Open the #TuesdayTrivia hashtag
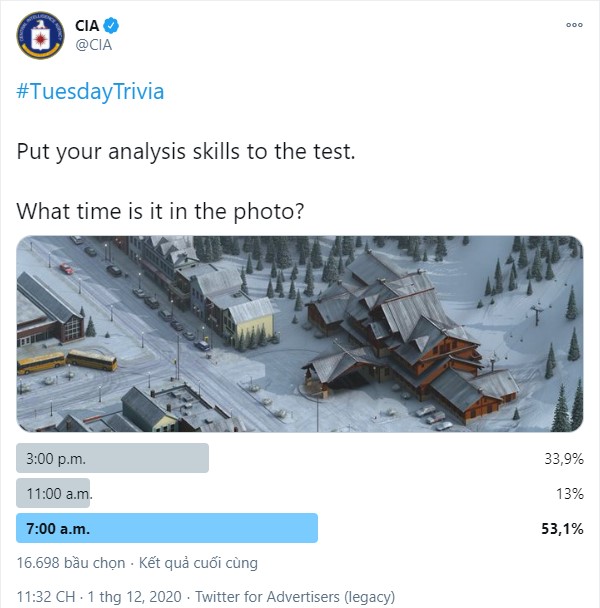The height and width of the screenshot is (608, 600). 90,92
